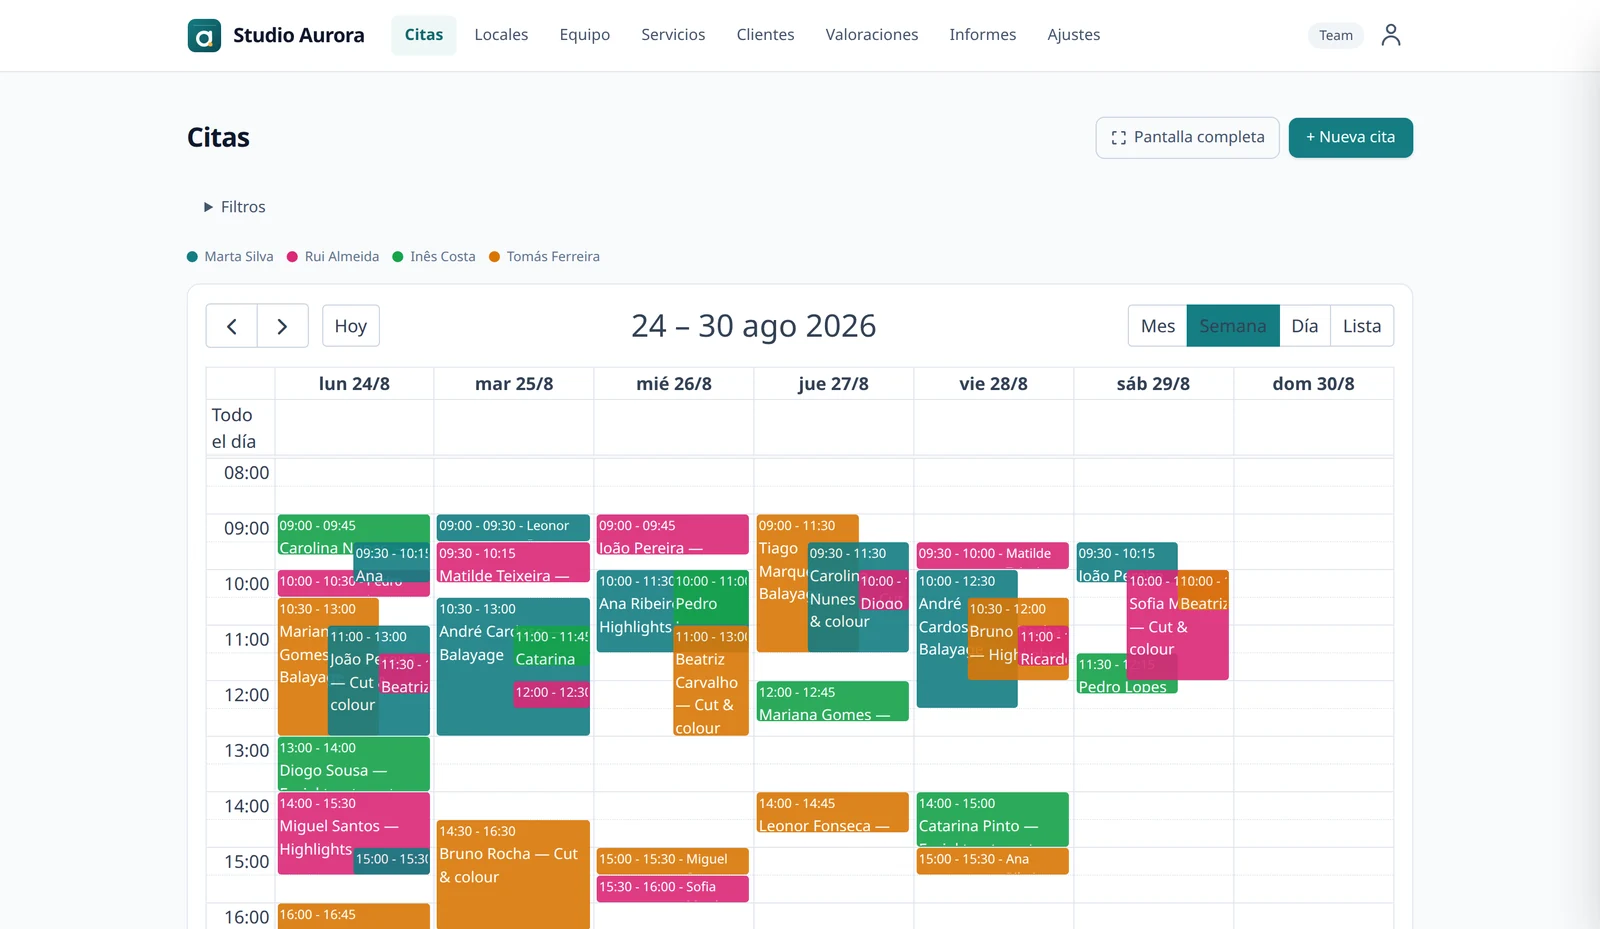Create an appointment with Nueva cita

[x=1350, y=138]
